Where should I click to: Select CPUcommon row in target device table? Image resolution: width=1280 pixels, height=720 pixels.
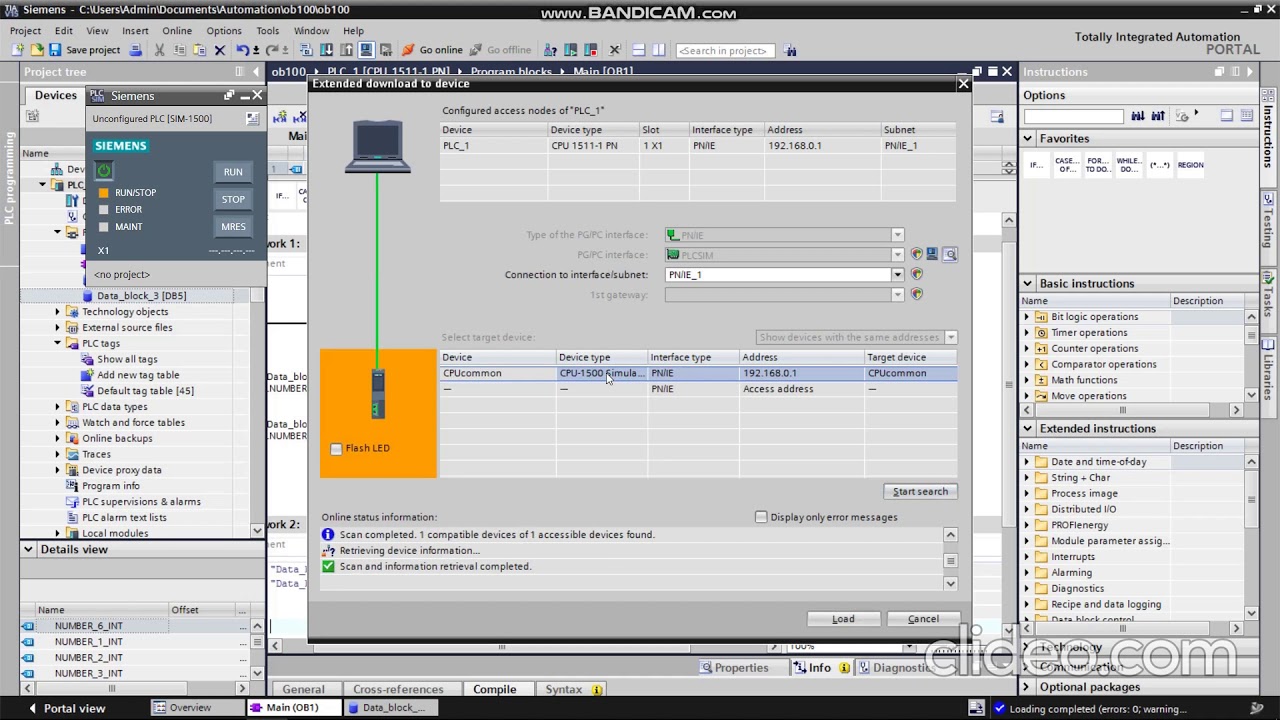[698, 373]
